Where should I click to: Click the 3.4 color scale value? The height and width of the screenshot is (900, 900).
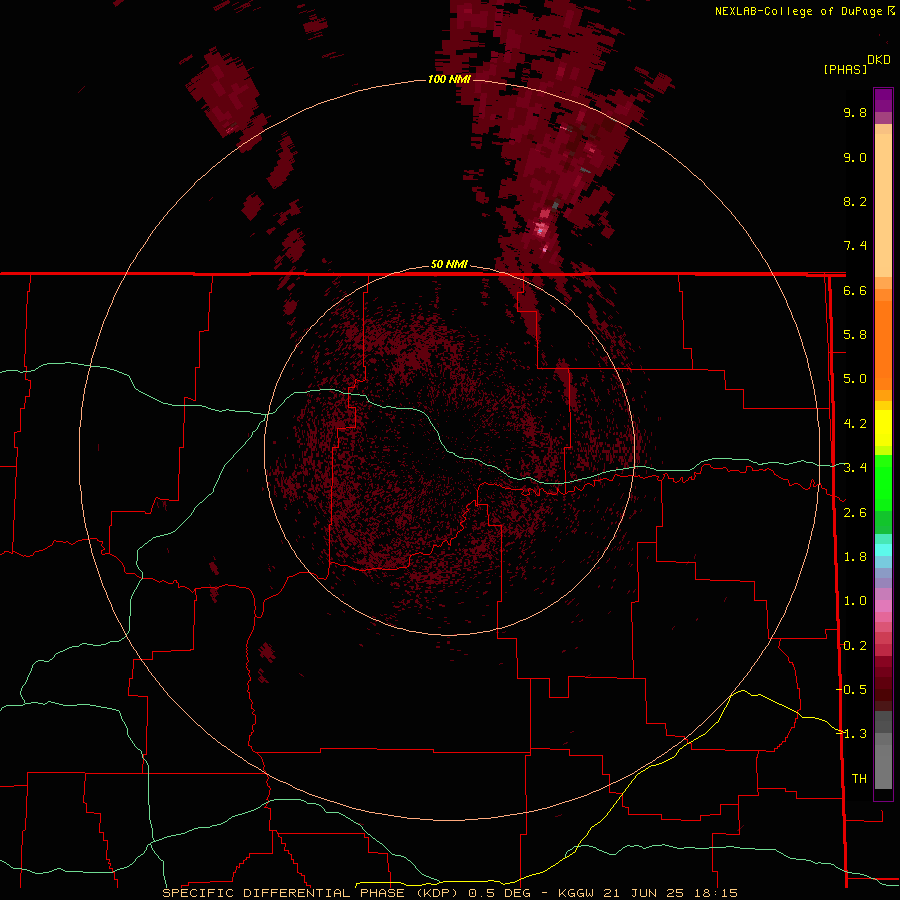(x=855, y=468)
